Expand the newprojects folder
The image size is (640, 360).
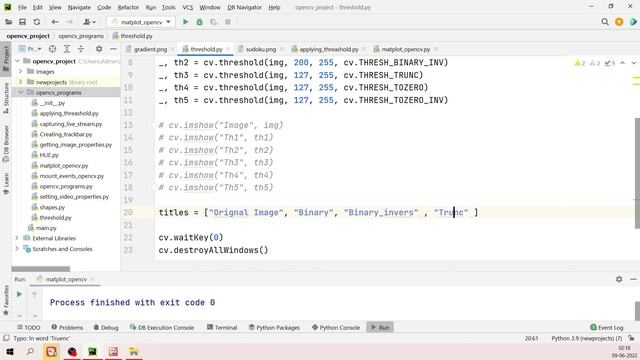point(20,82)
